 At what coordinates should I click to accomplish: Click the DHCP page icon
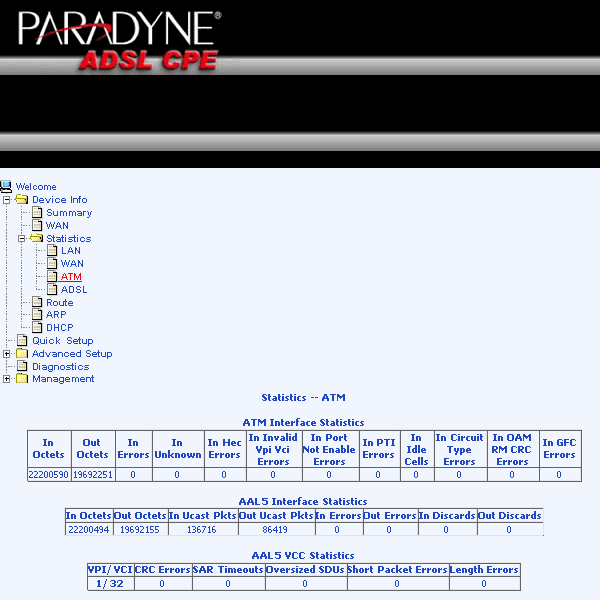(x=37, y=328)
